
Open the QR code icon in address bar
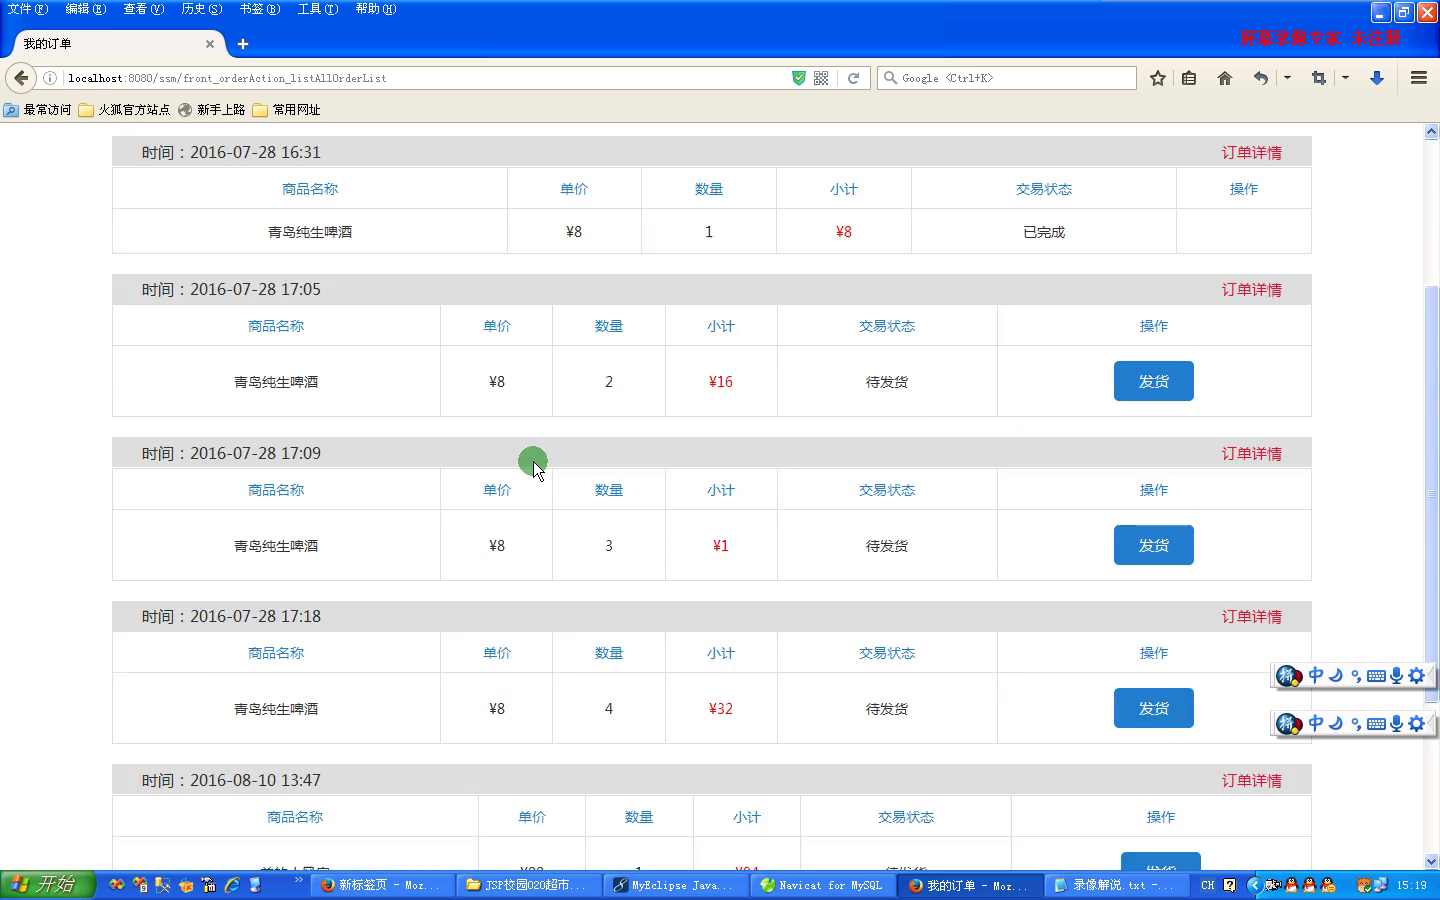coord(821,78)
